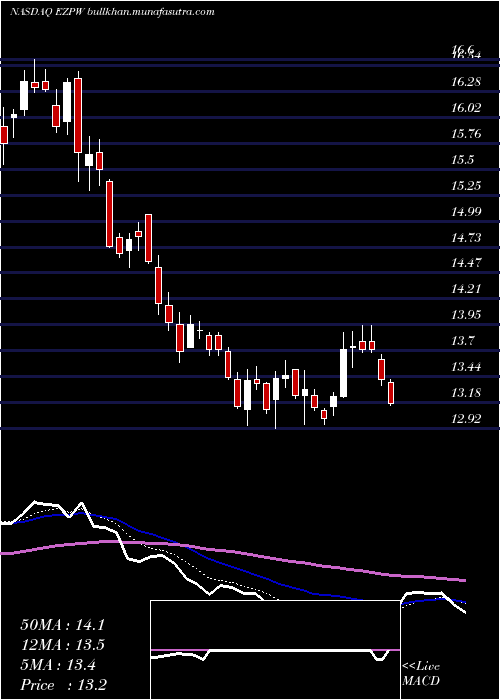Click the 12MA : 13.5 readout
The width and height of the screenshot is (500, 700).
click(x=62, y=645)
